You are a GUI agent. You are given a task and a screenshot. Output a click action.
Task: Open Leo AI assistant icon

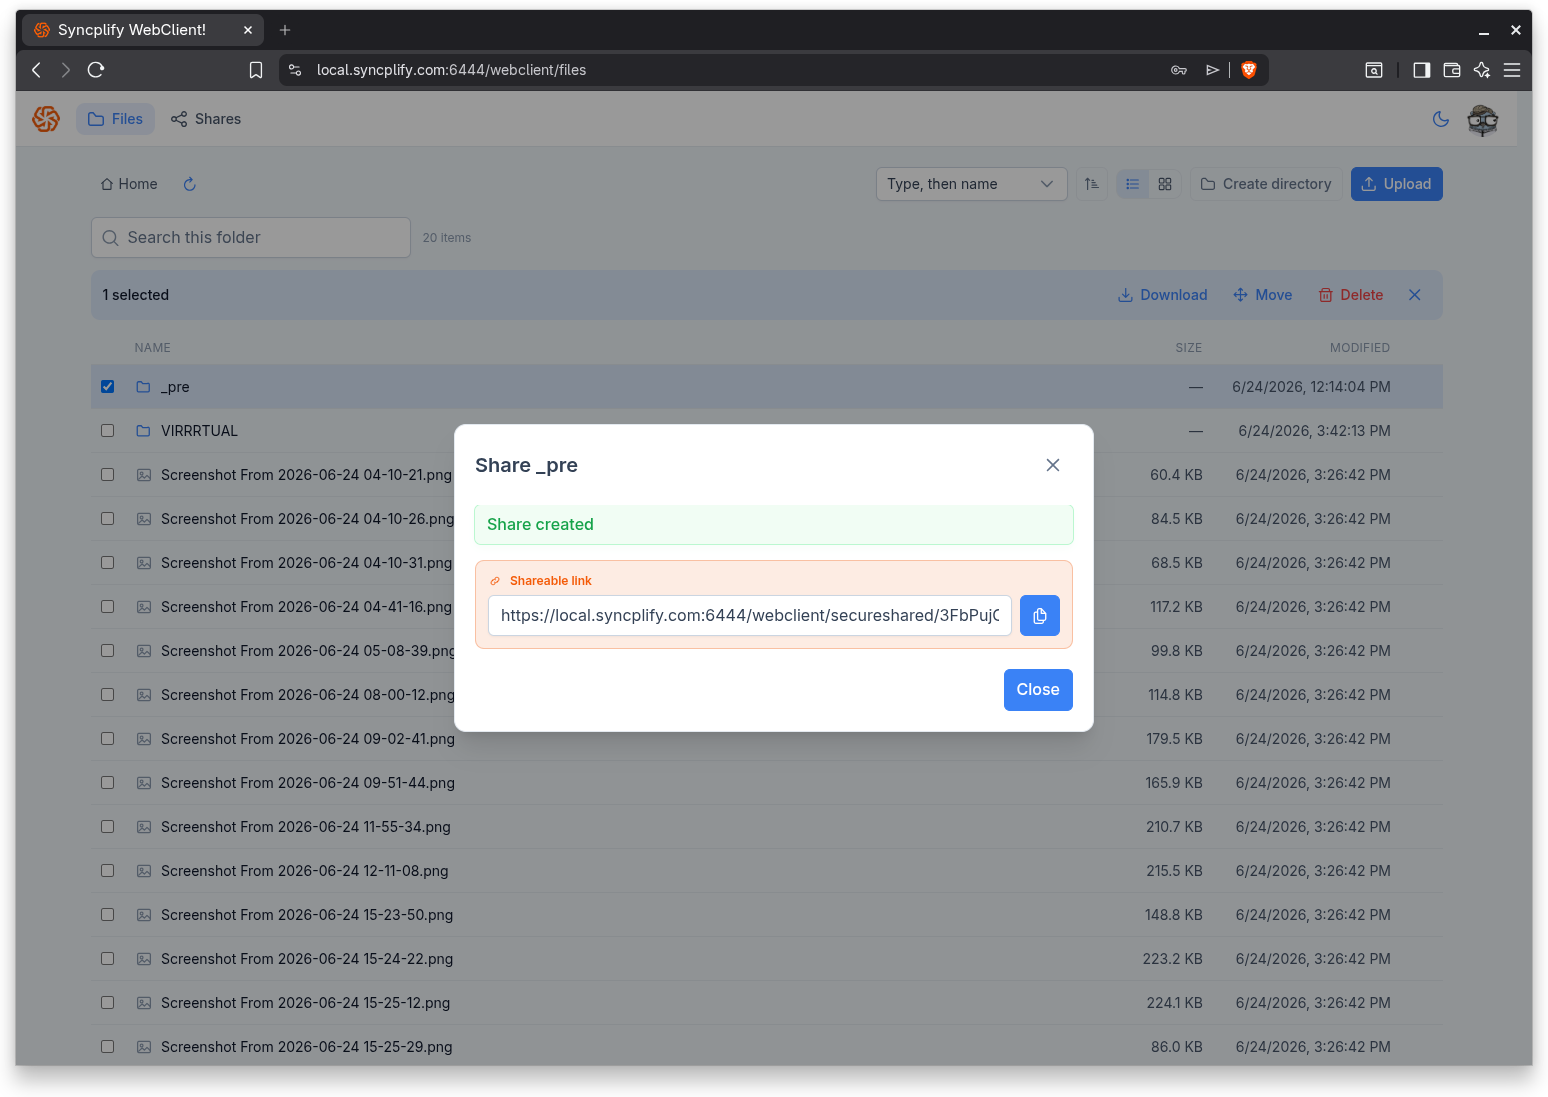[x=1482, y=70]
